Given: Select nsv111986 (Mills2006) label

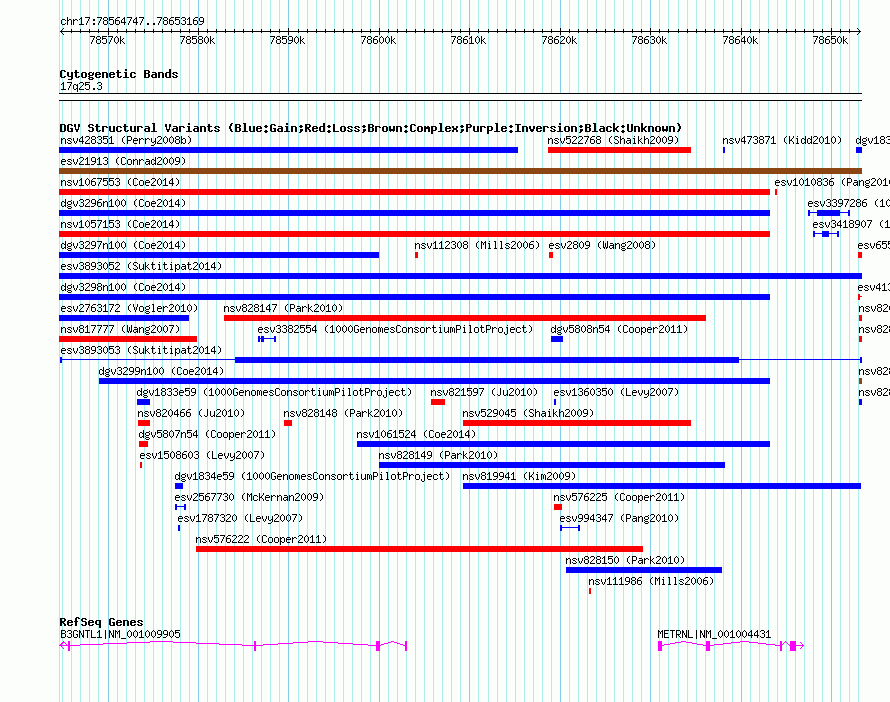Looking at the screenshot, I should tap(651, 581).
